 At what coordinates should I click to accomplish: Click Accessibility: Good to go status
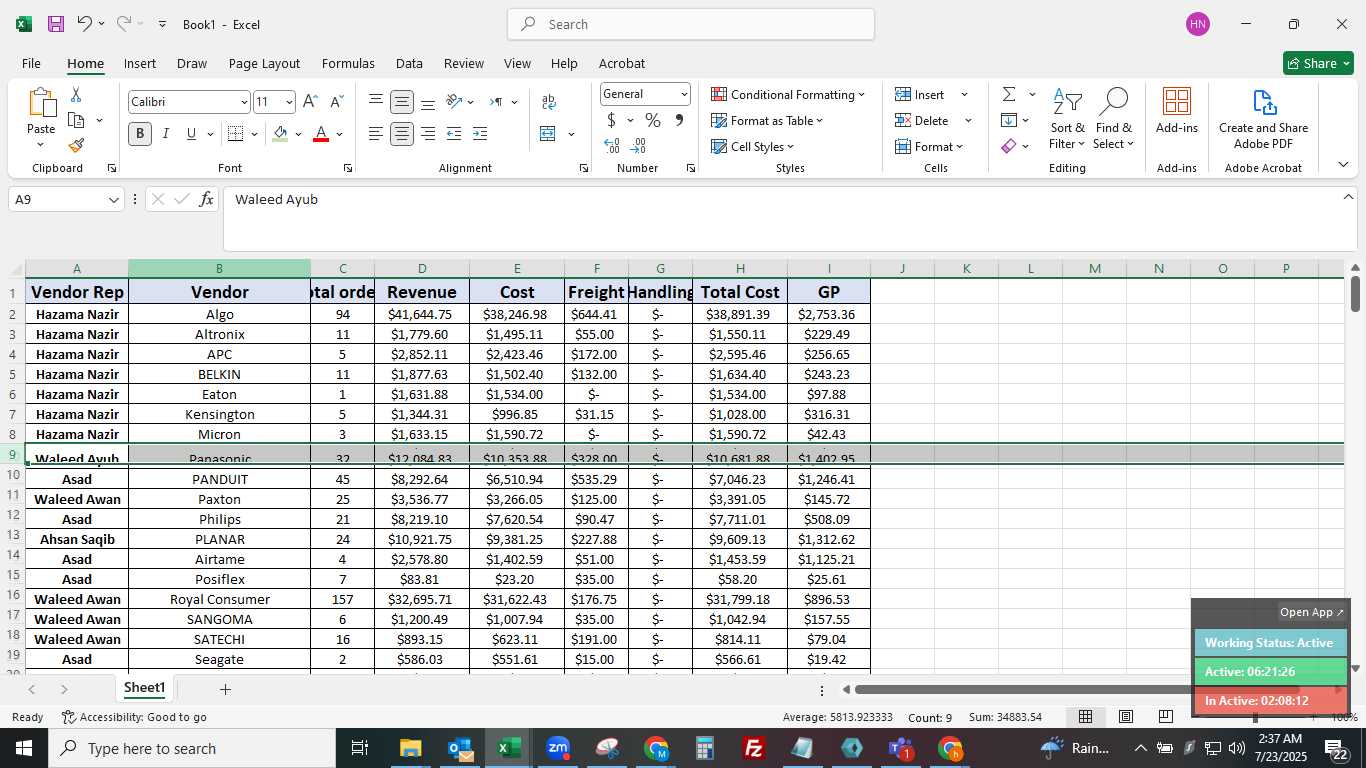click(x=134, y=717)
